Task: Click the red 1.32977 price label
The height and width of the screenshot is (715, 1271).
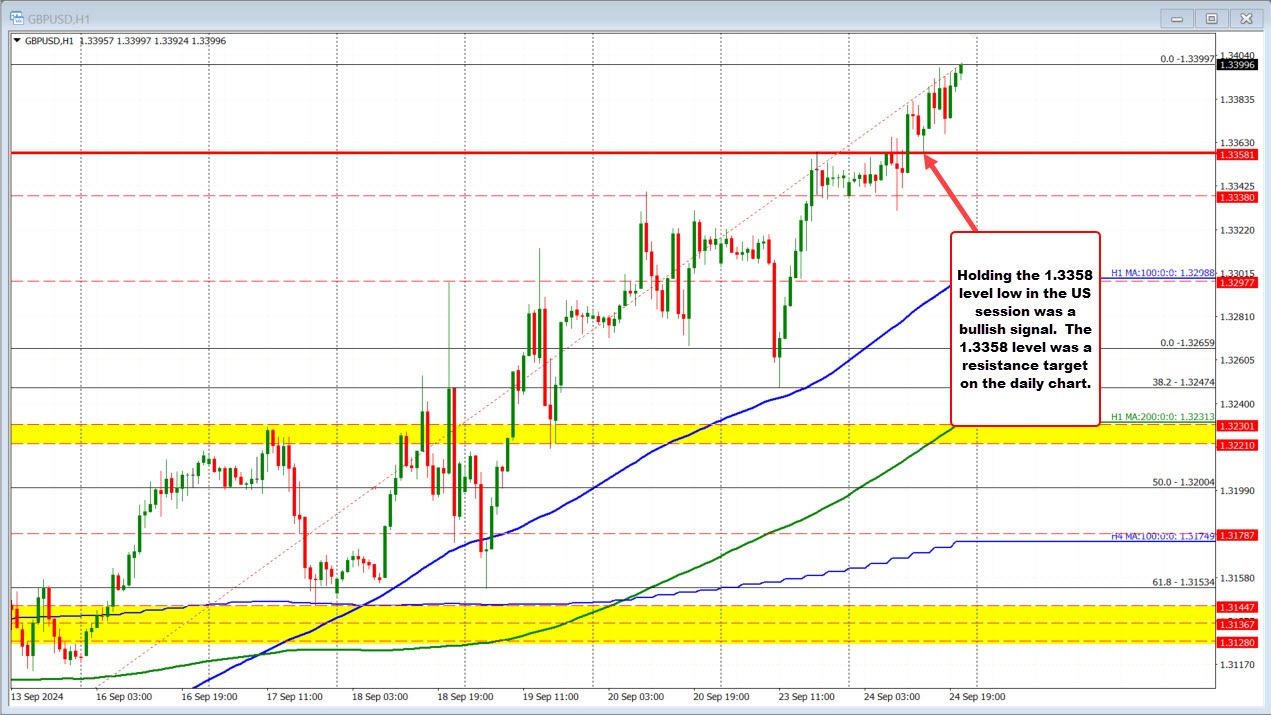Action: click(1236, 283)
